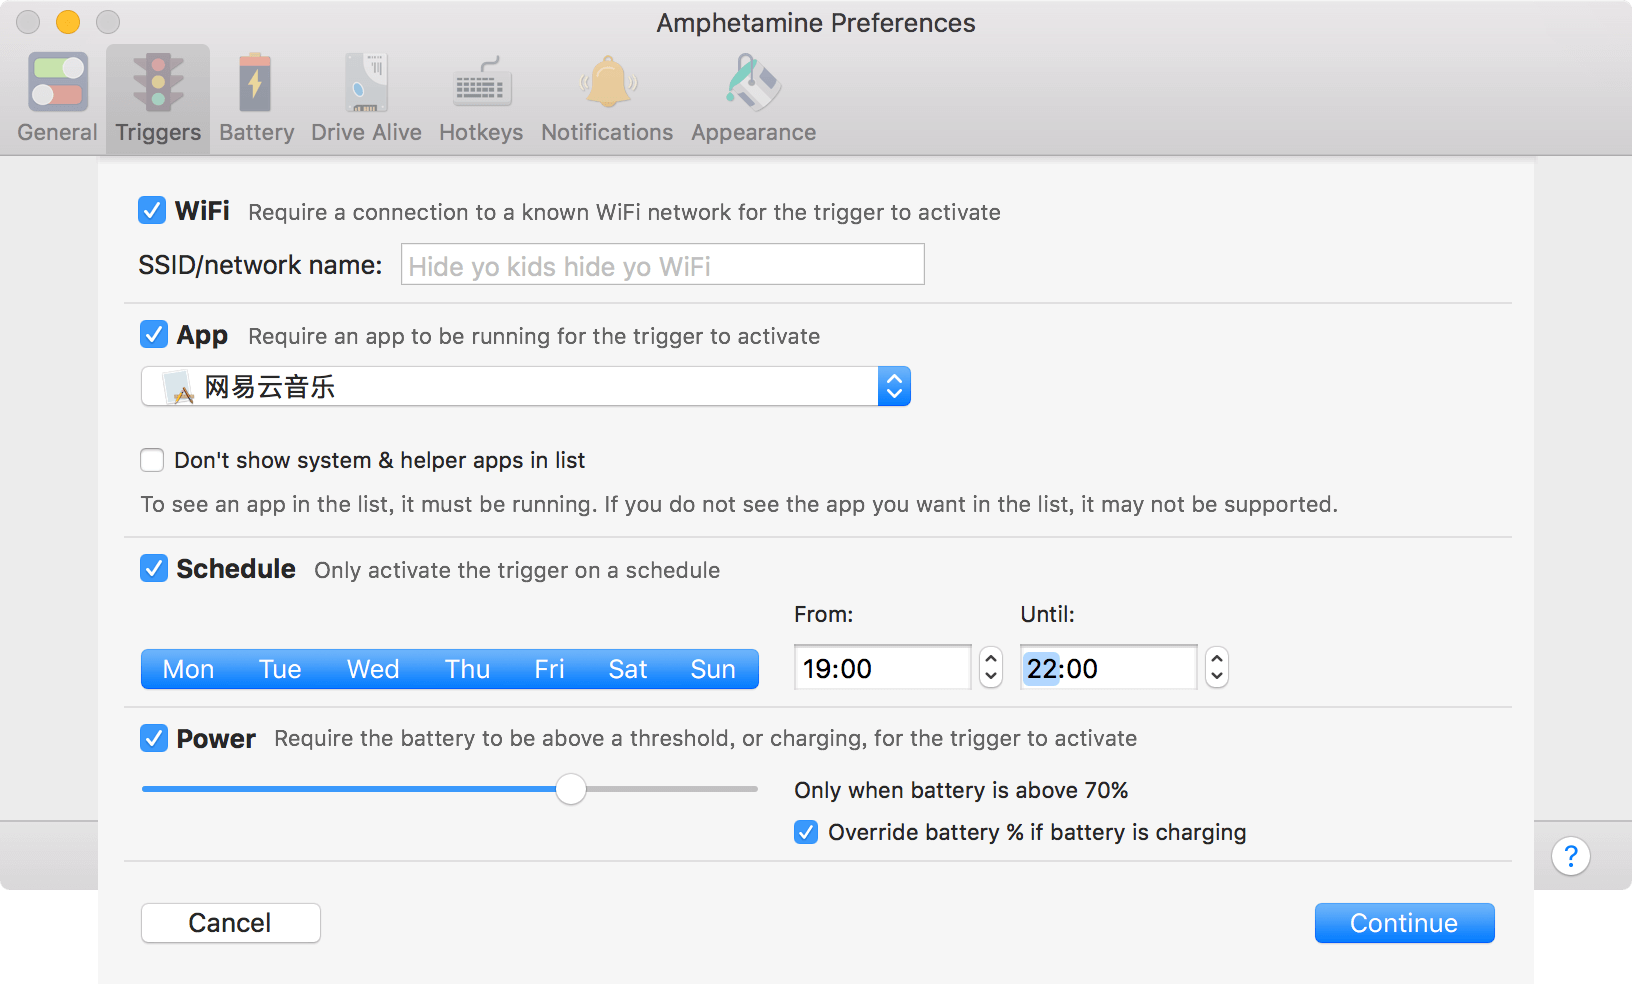Click the help question mark button
The width and height of the screenshot is (1632, 984).
click(x=1570, y=856)
